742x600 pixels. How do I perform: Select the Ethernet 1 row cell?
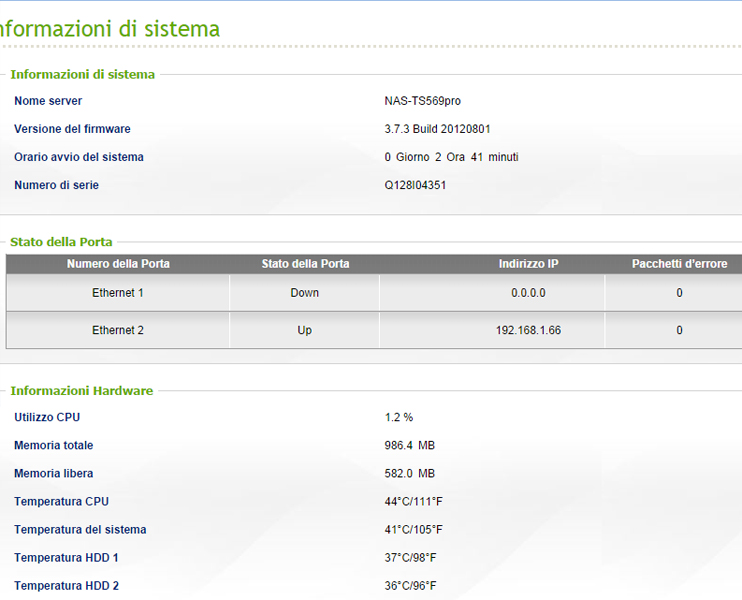tap(118, 293)
